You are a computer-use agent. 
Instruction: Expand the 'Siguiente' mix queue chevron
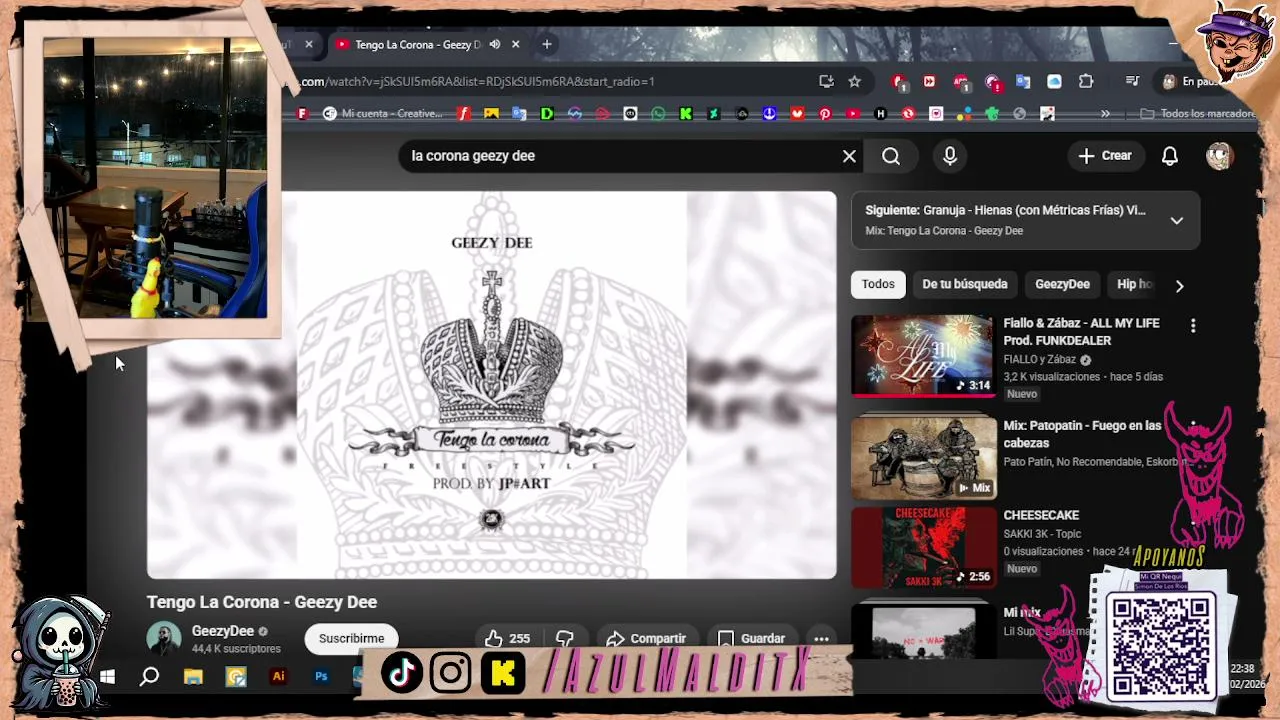[1177, 220]
